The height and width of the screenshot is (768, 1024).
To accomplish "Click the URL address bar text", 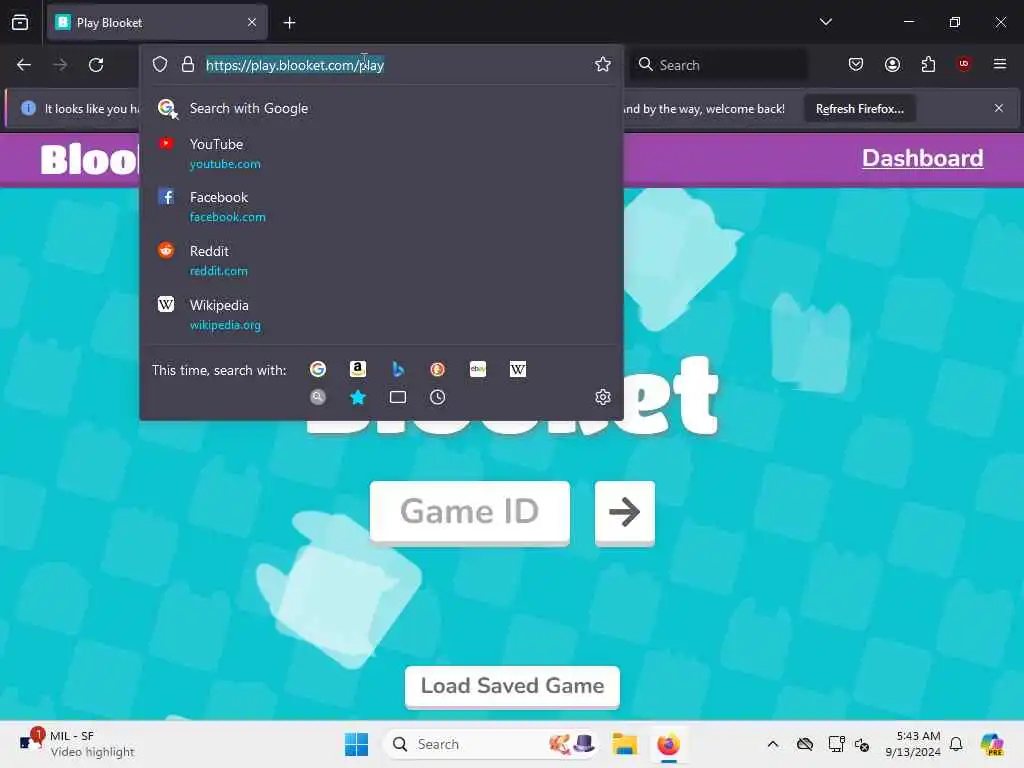I will point(295,65).
